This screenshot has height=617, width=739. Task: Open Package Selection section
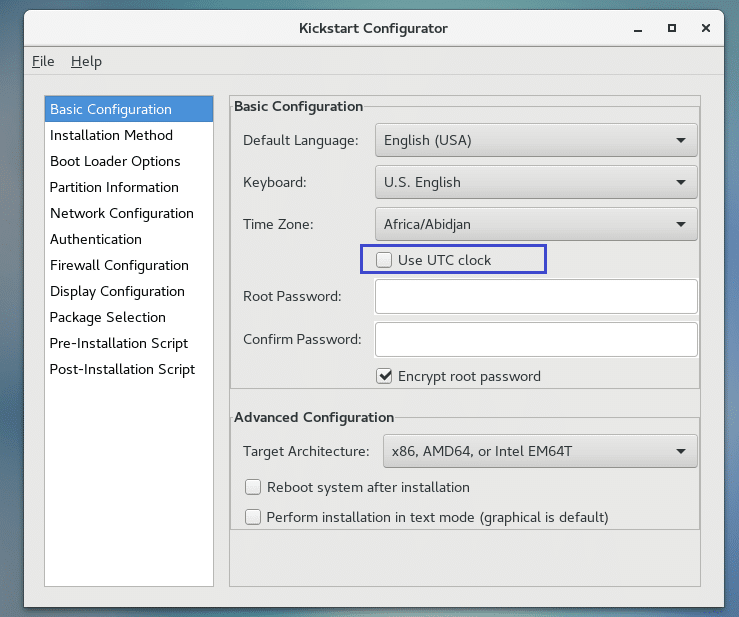(108, 317)
